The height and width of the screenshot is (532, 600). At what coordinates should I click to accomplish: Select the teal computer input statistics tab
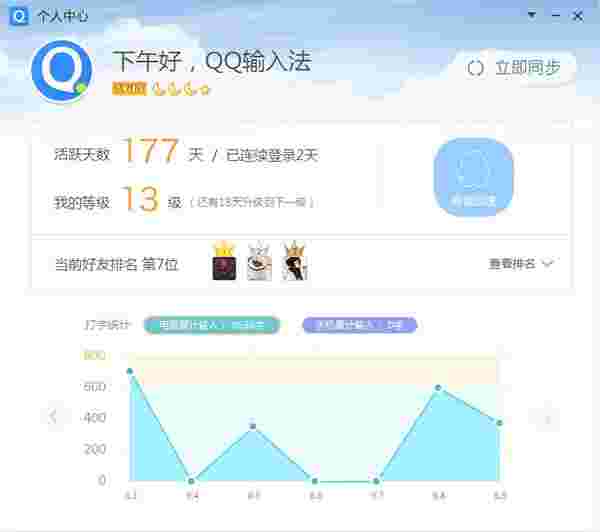coord(212,325)
